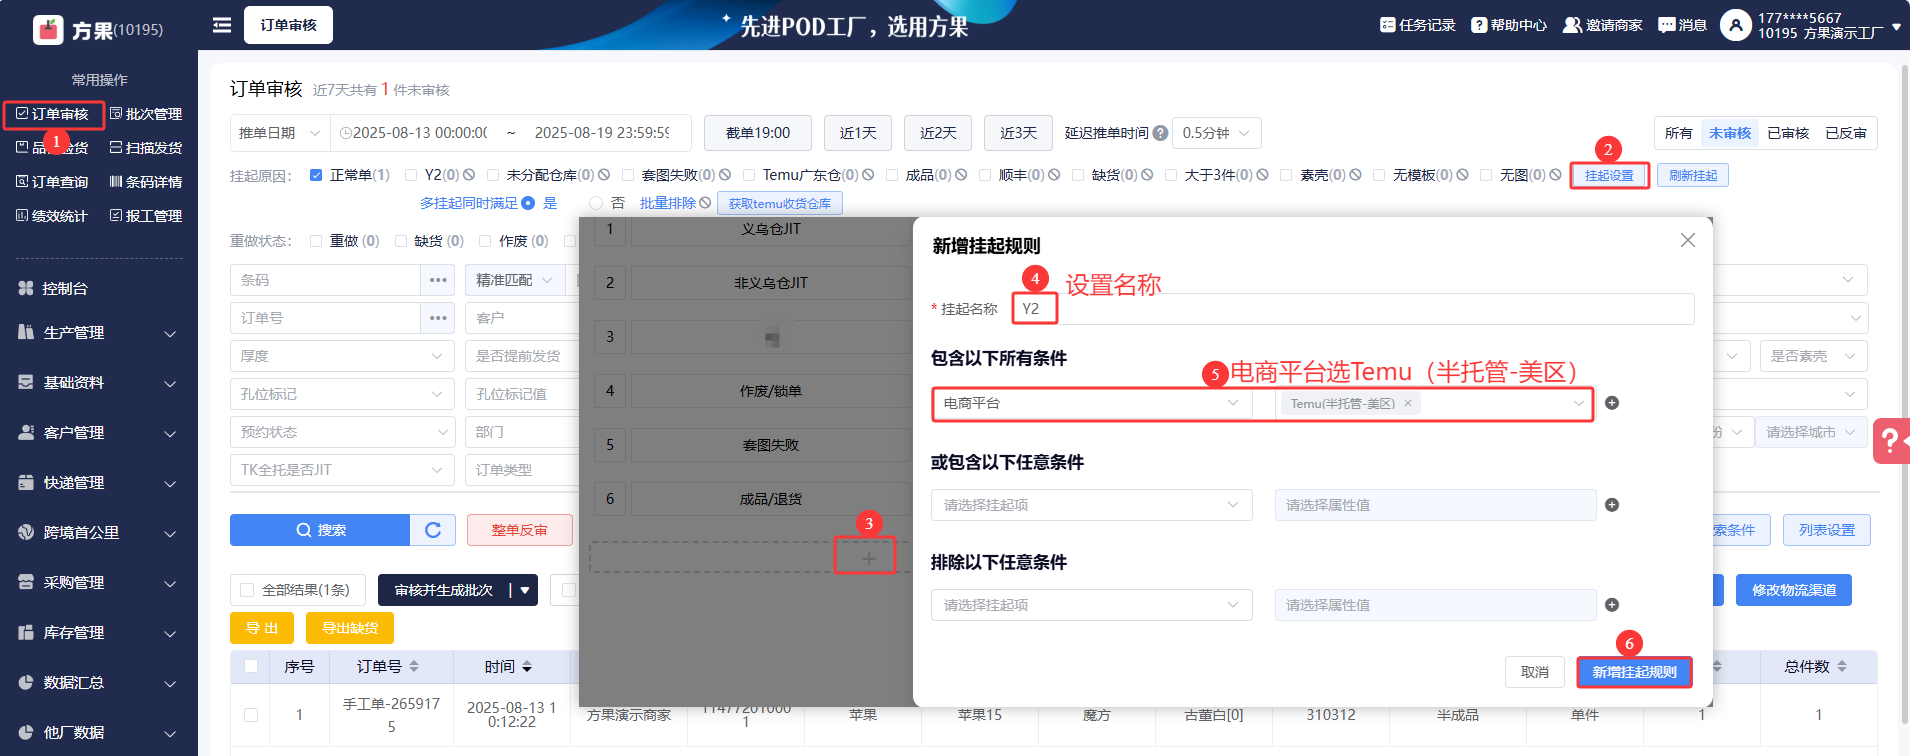This screenshot has width=1910, height=756.
Task: Check the Y2(0) hold reason
Action: [x=411, y=175]
